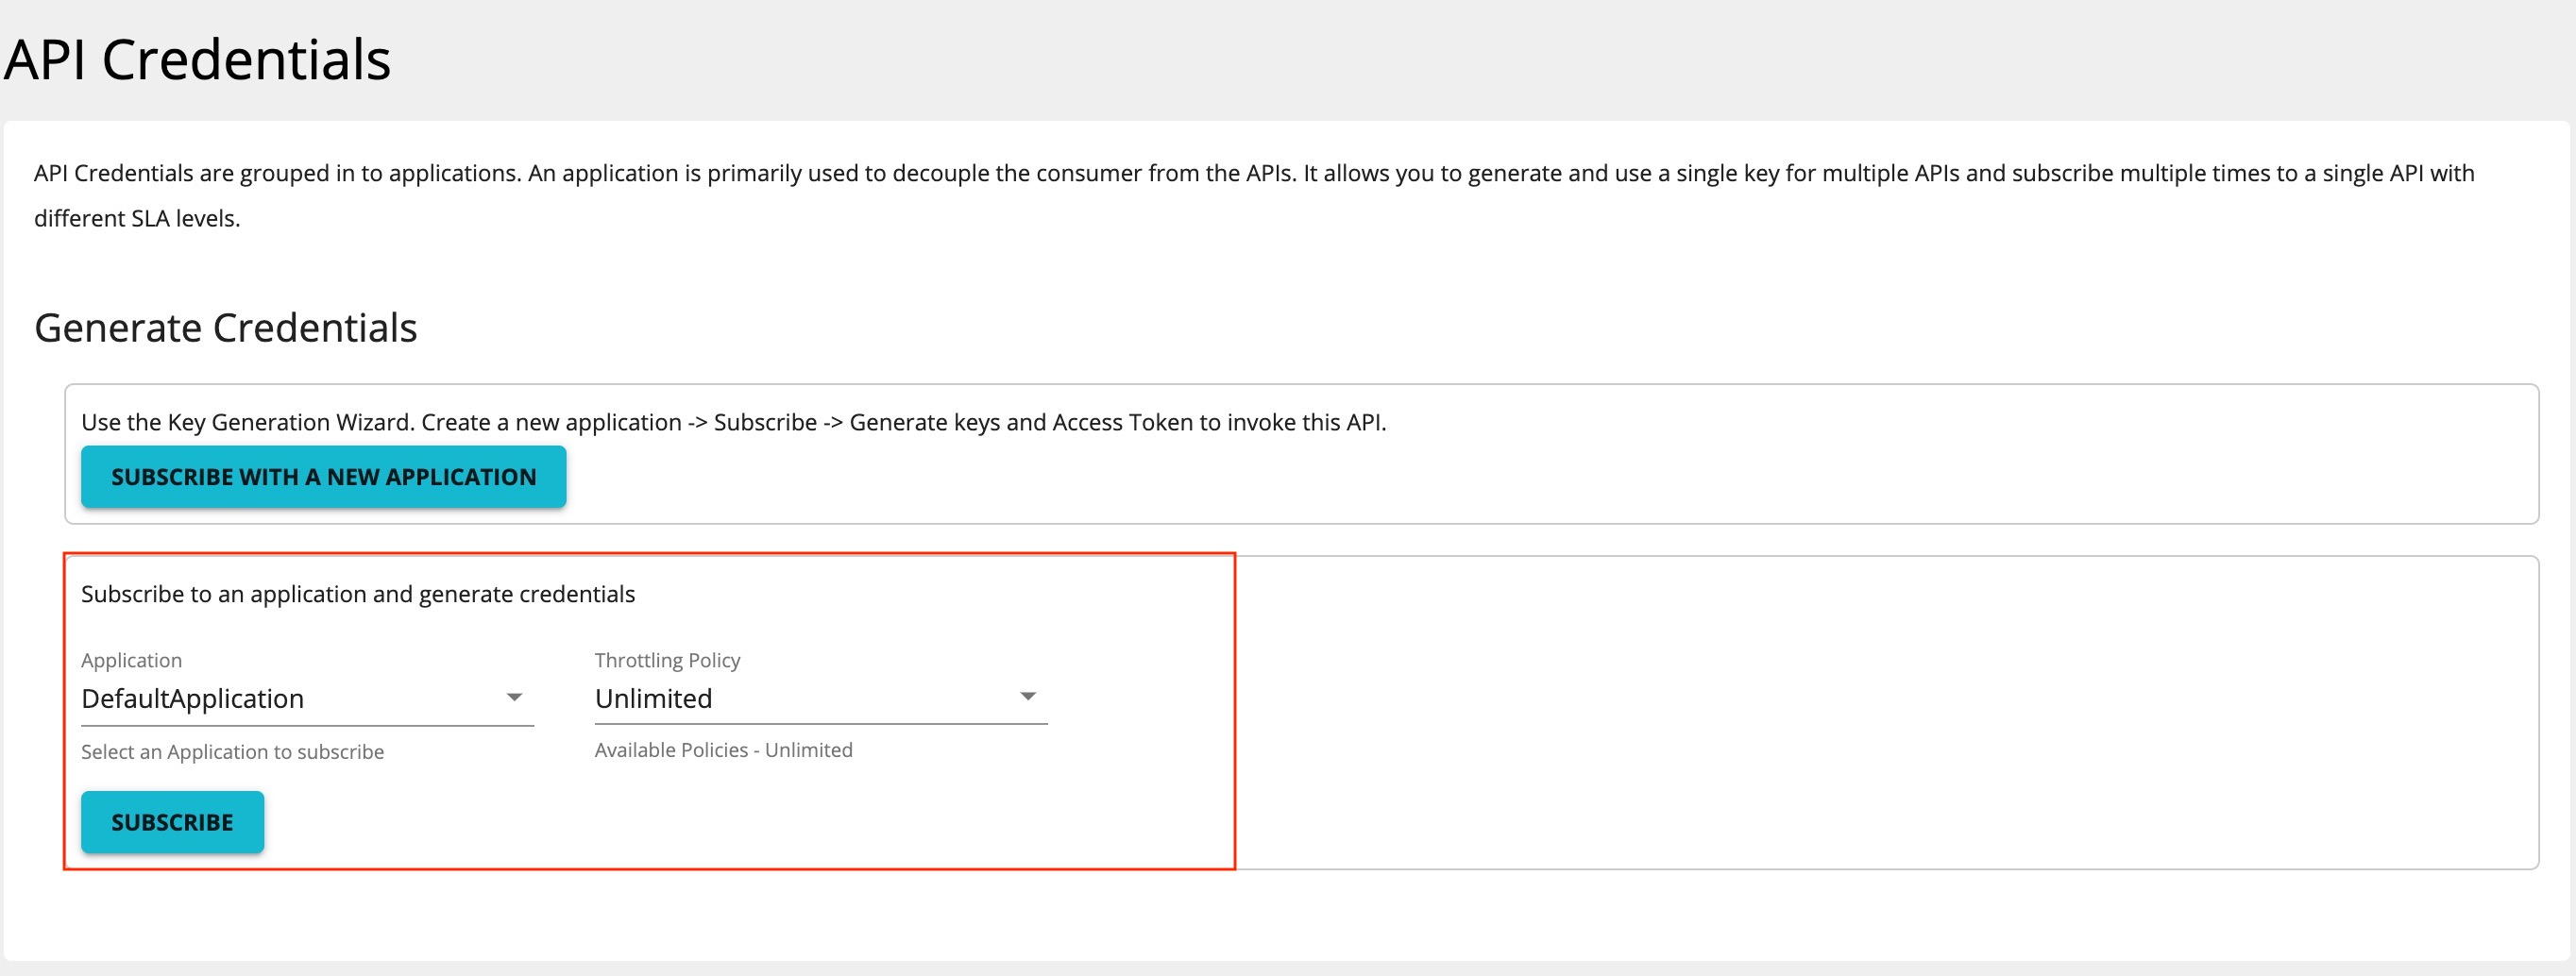Screen dimensions: 2576x976
Task: Click the API Credentials page title
Action: 198,59
